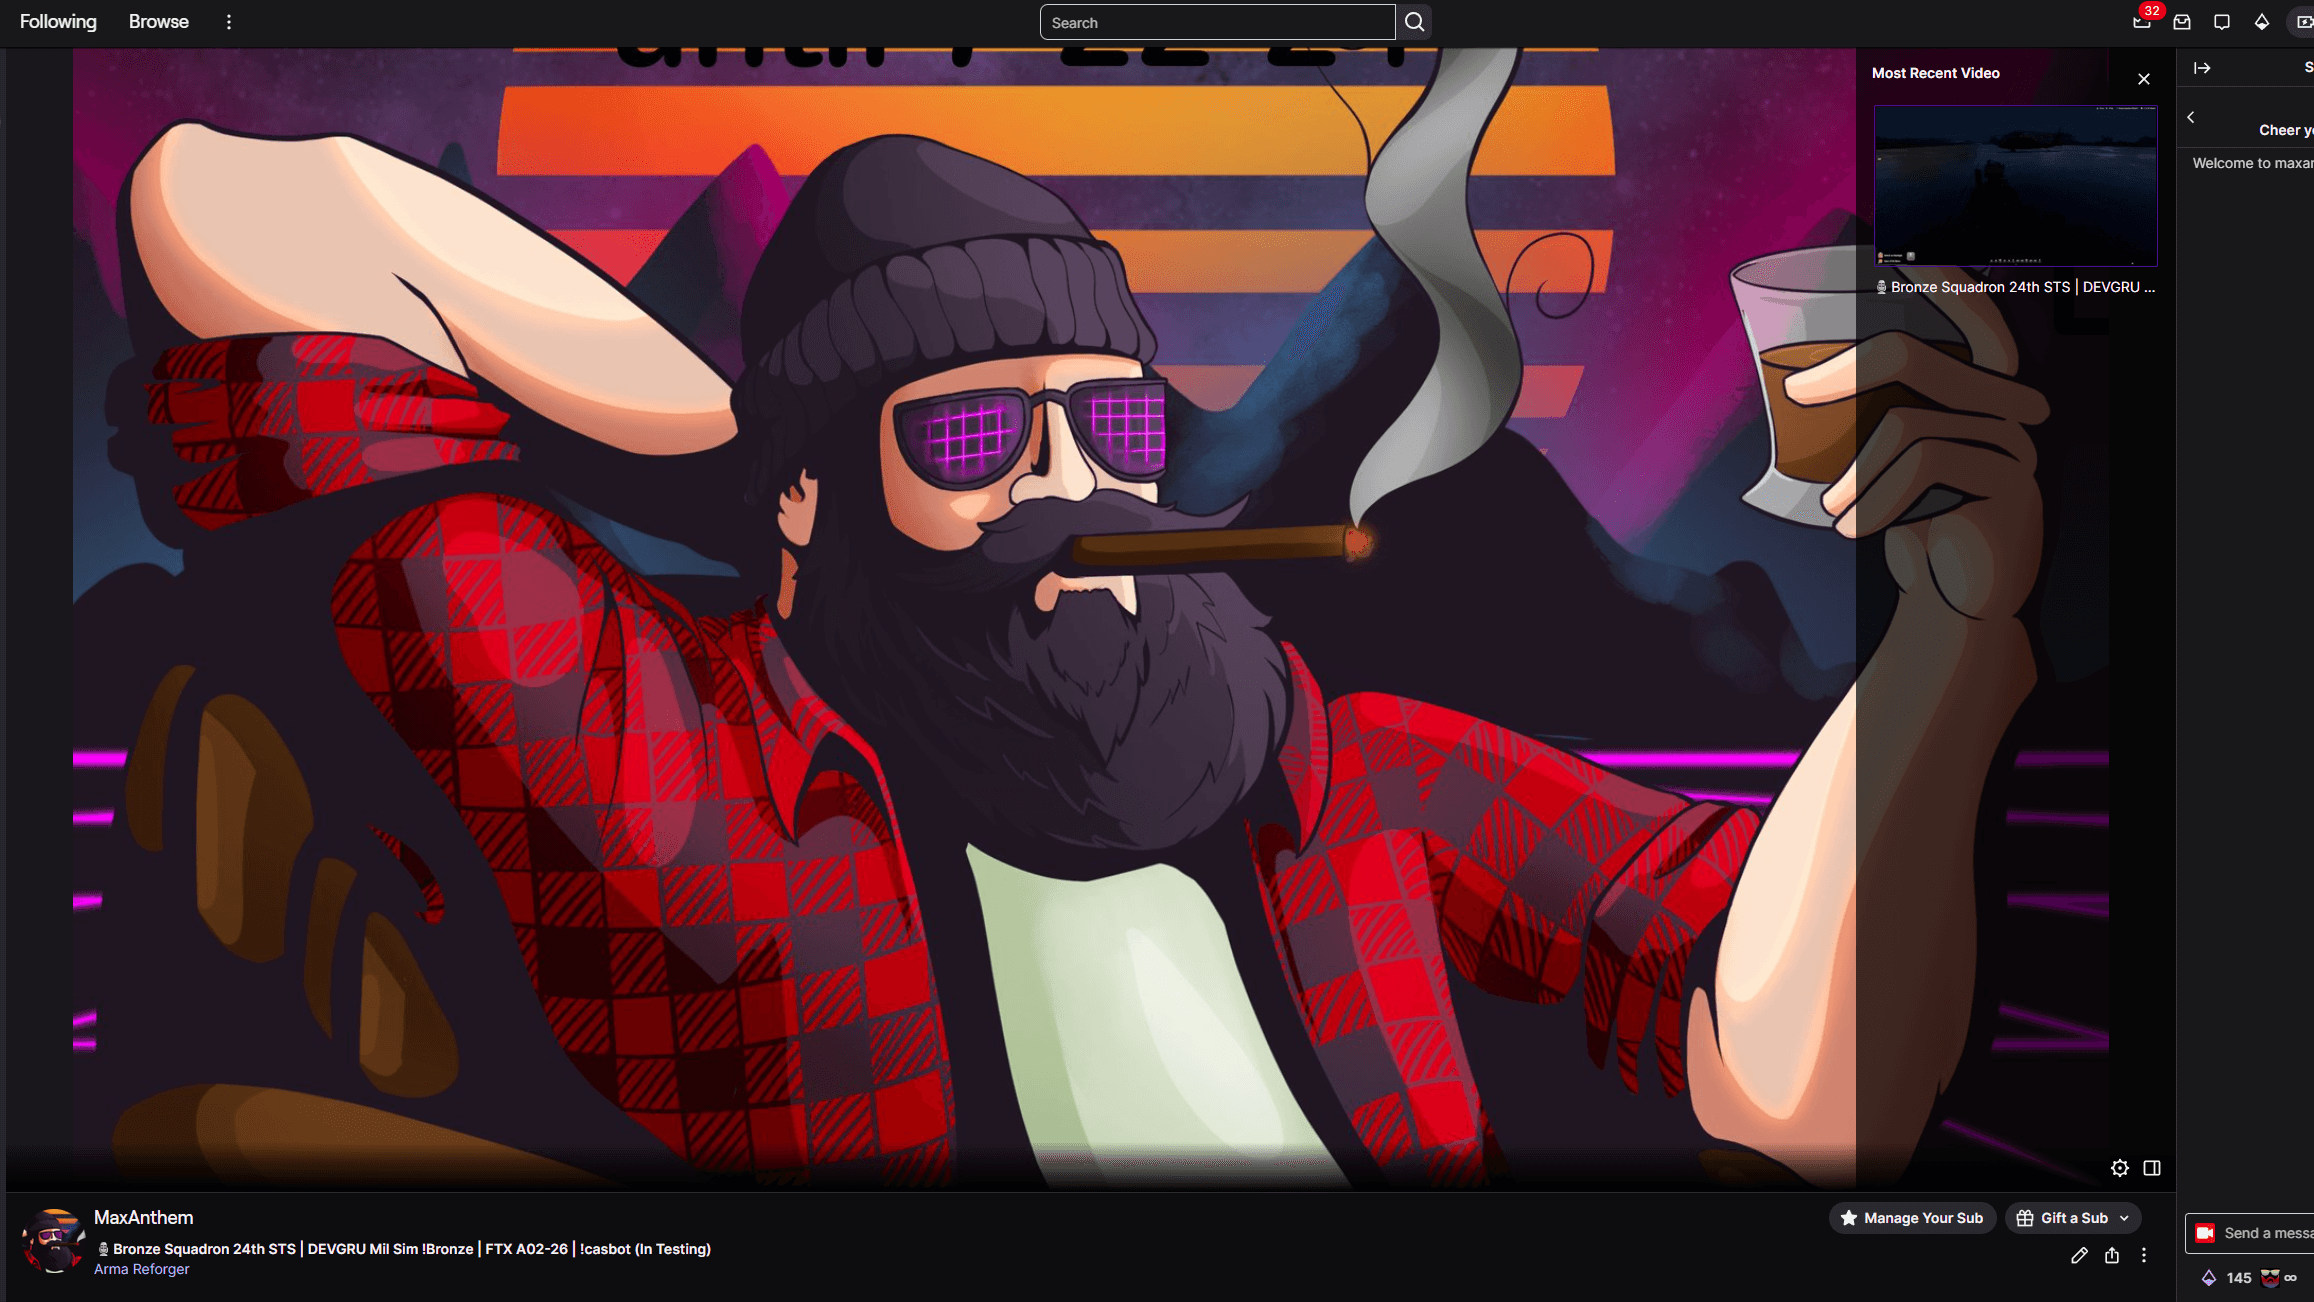Open the Browse tab
Image resolution: width=2314 pixels, height=1302 pixels.
click(x=158, y=22)
